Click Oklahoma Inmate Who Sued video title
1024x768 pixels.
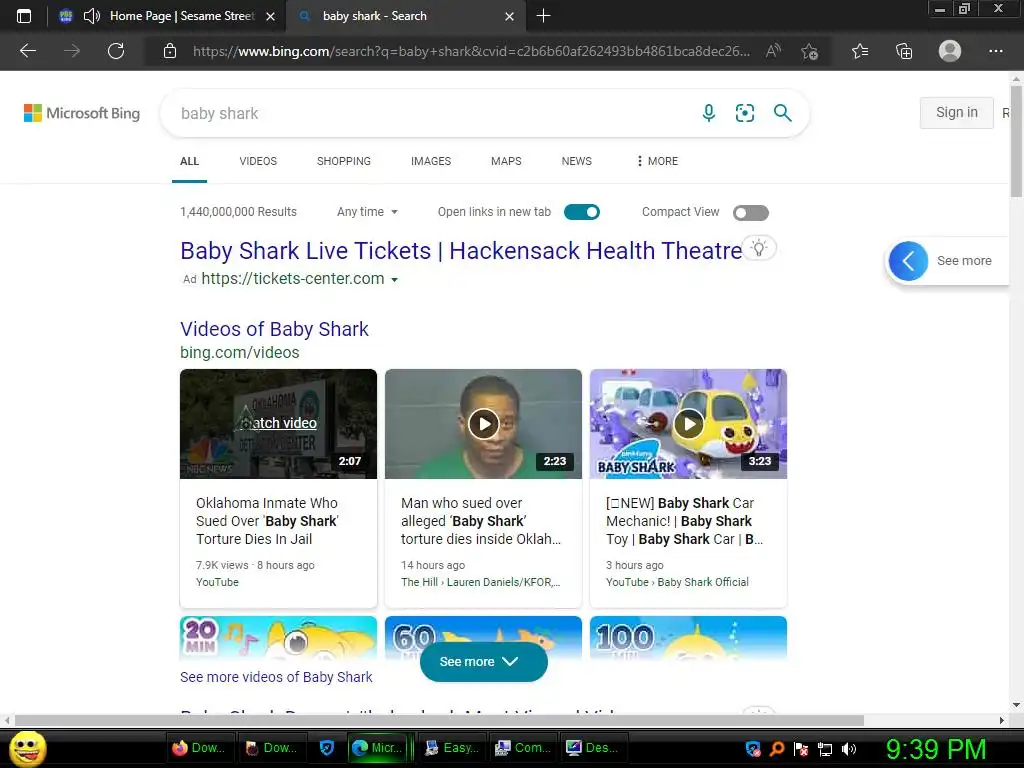tap(267, 521)
